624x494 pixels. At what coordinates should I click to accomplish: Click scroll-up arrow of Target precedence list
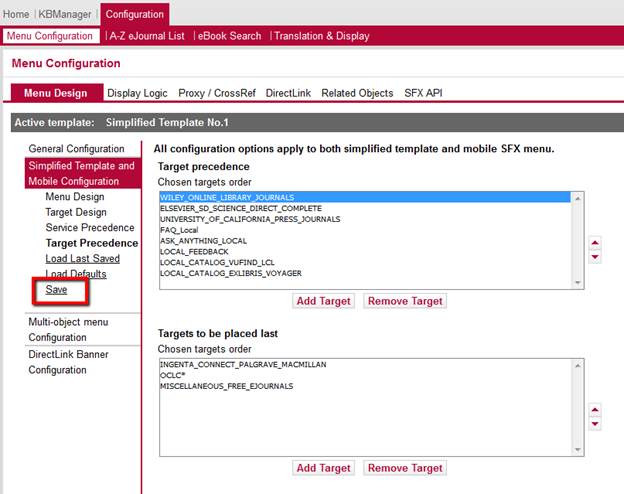[x=577, y=198]
